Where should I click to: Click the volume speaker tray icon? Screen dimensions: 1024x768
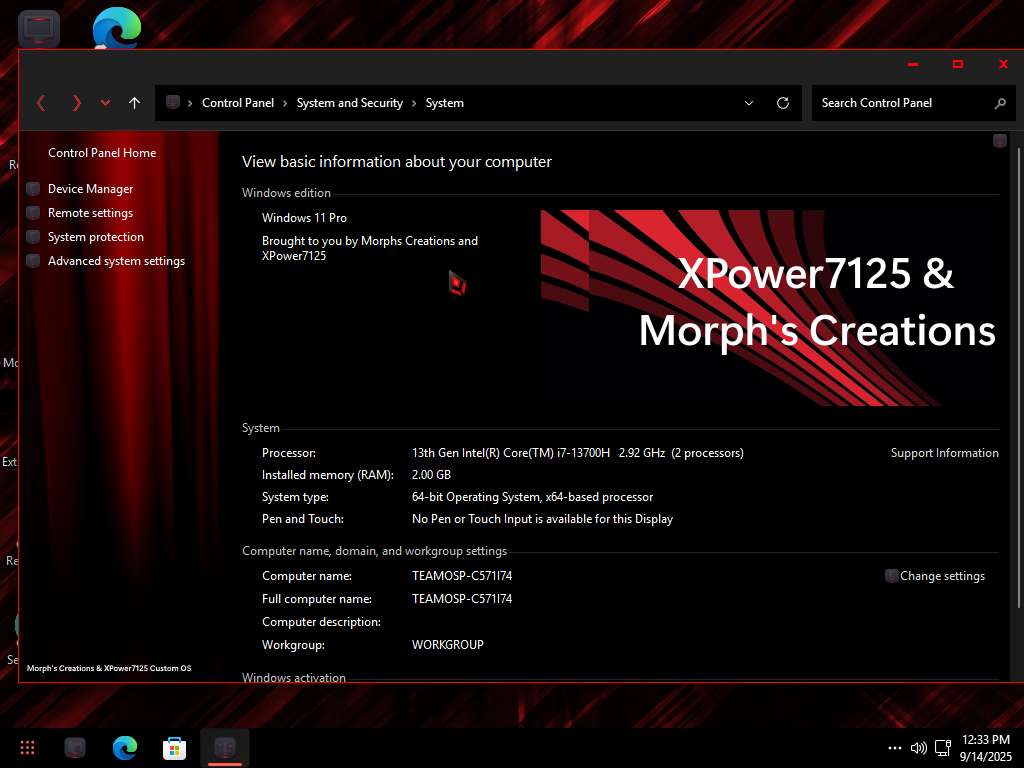point(918,748)
